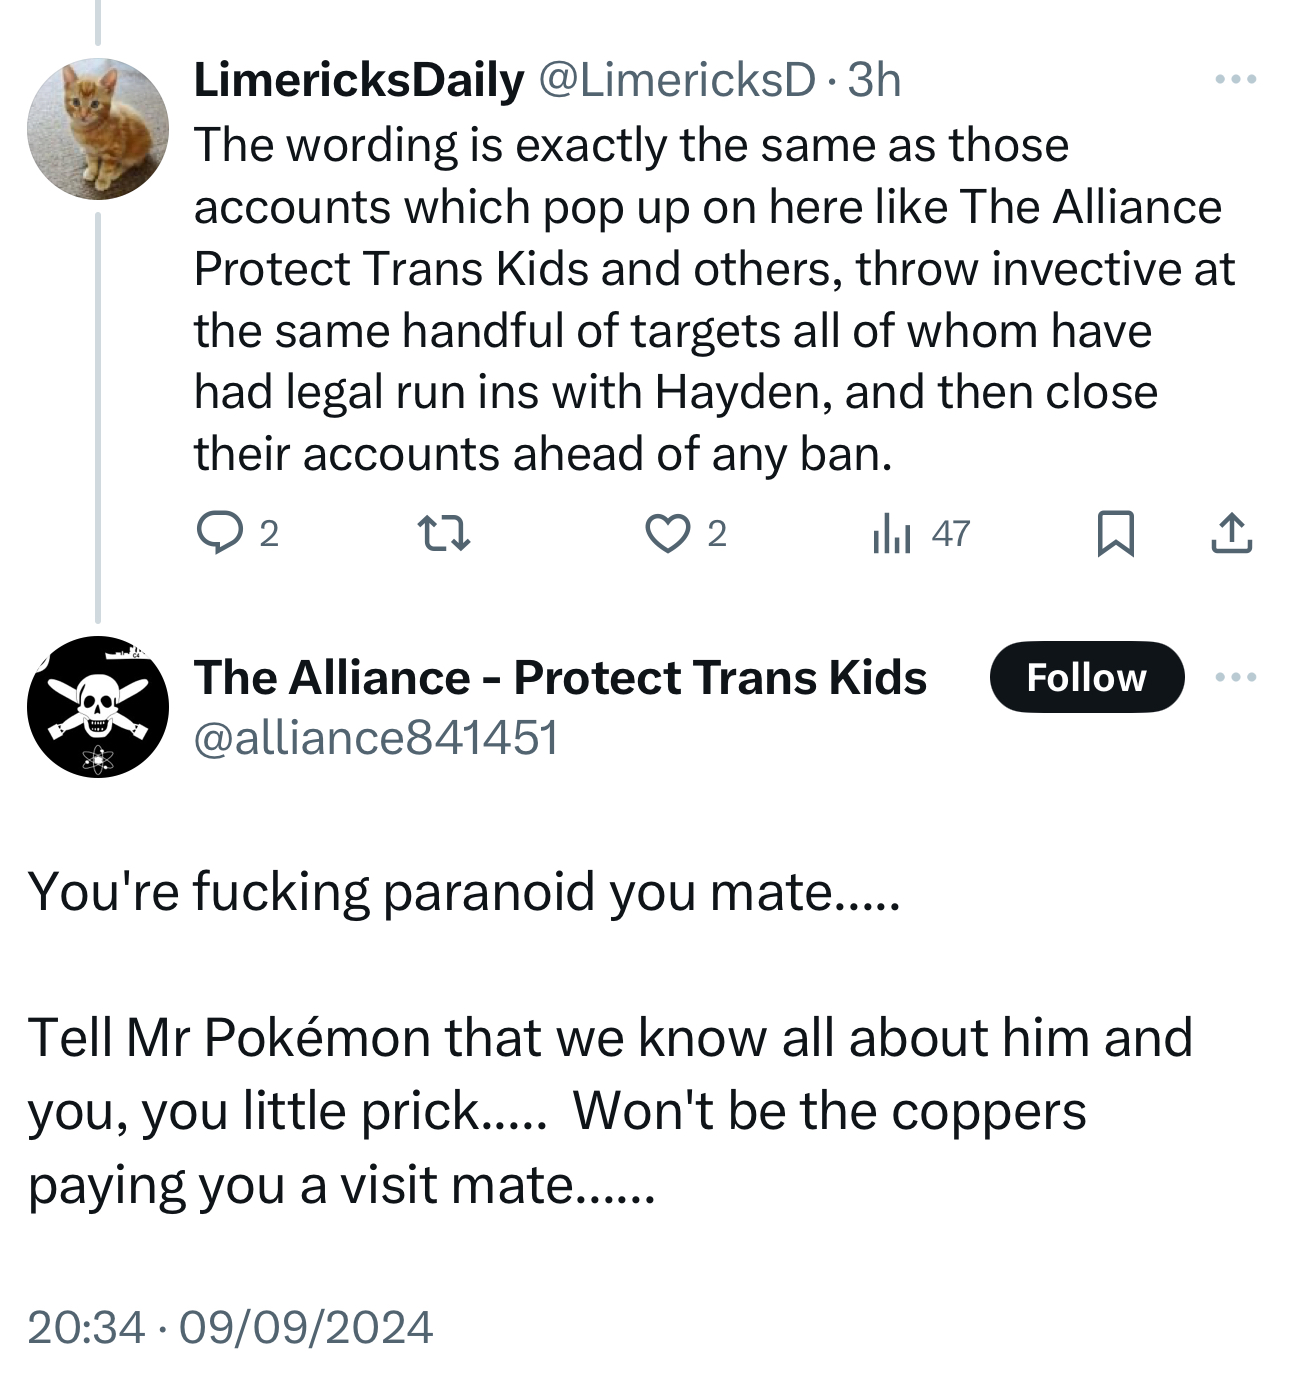Open more options beside the Follow button
Image resolution: width=1290 pixels, height=1377 pixels.
coord(1235,677)
